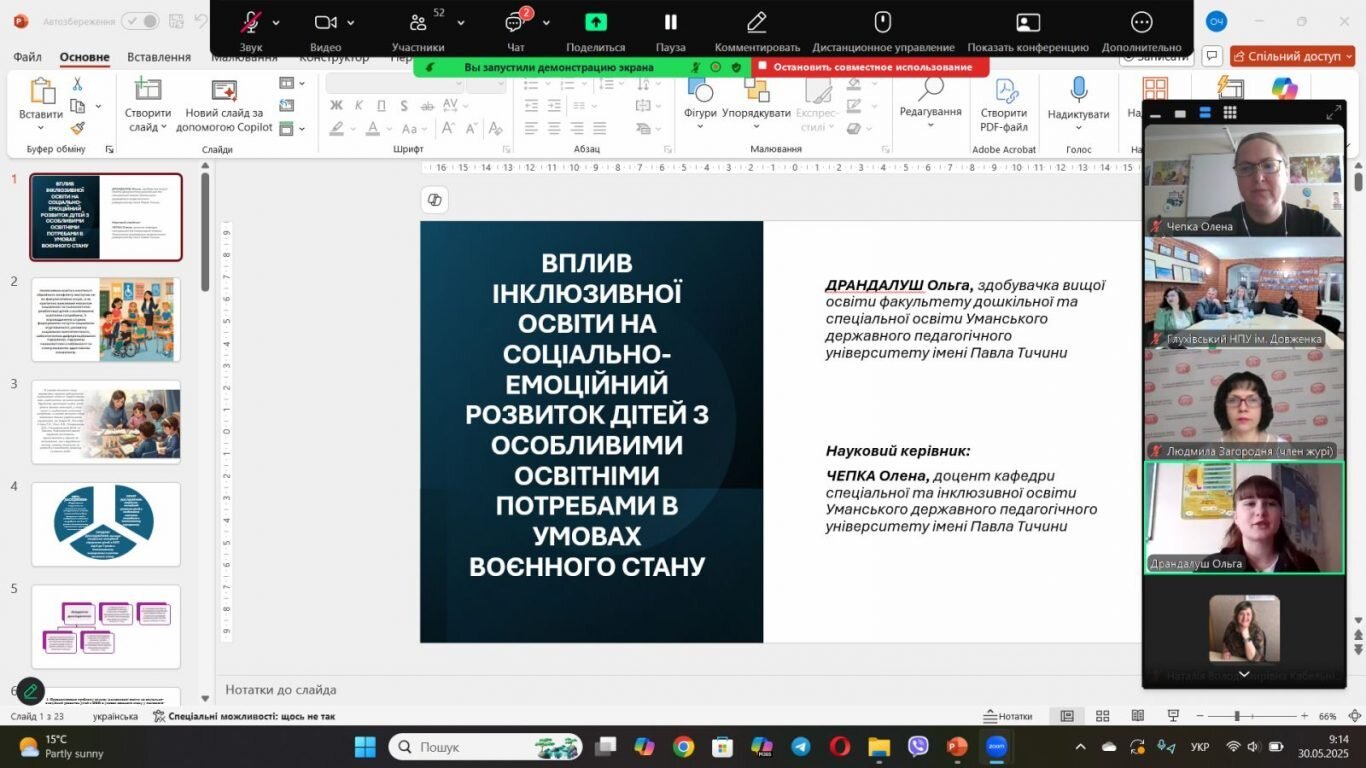The height and width of the screenshot is (768, 1366).
Task: Open the Файл menu
Action: pyautogui.click(x=27, y=57)
